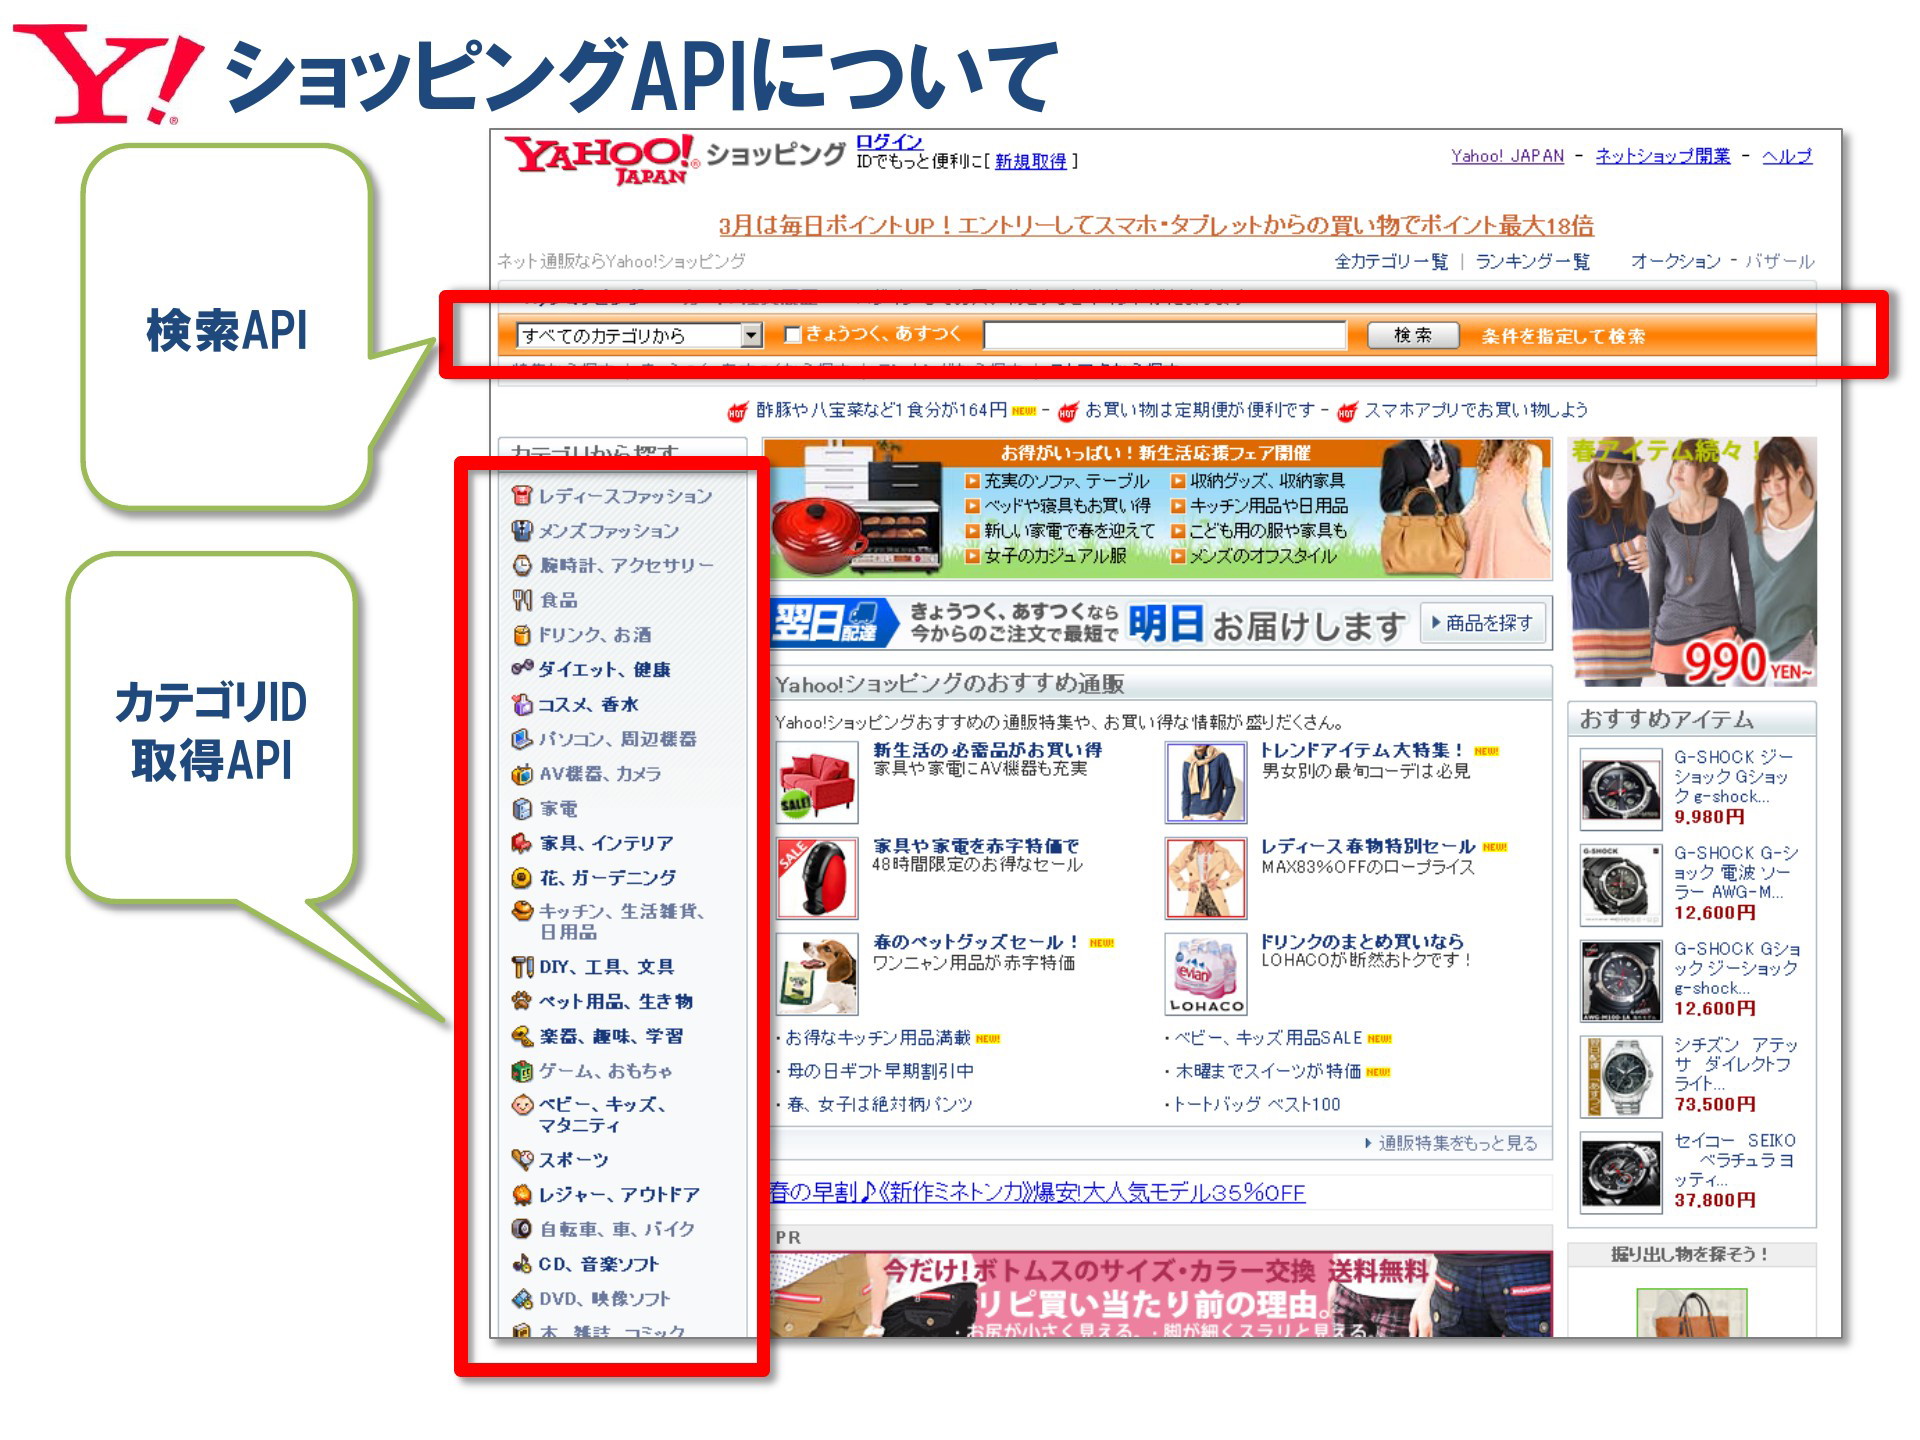1920x1440 pixels.
Task: Click the paw icon beside ペット用品、生き物
Action: (x=521, y=1001)
